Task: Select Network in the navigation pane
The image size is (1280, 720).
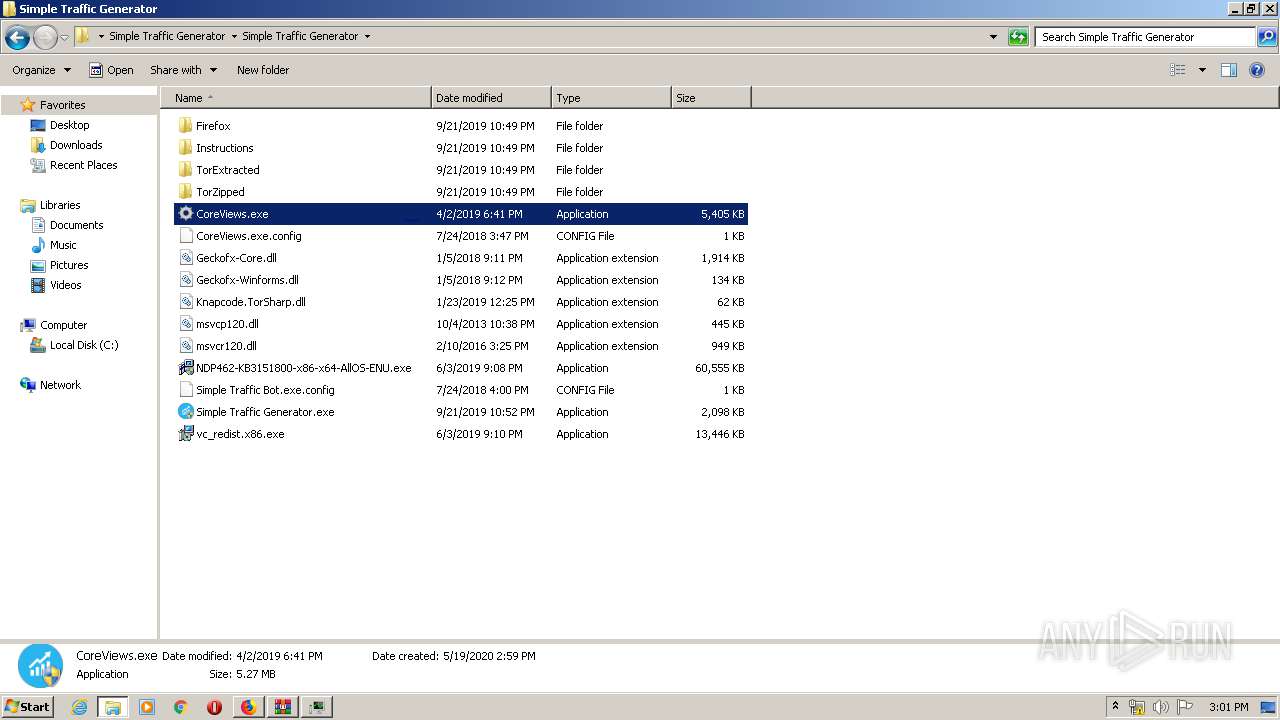Action: pos(60,385)
